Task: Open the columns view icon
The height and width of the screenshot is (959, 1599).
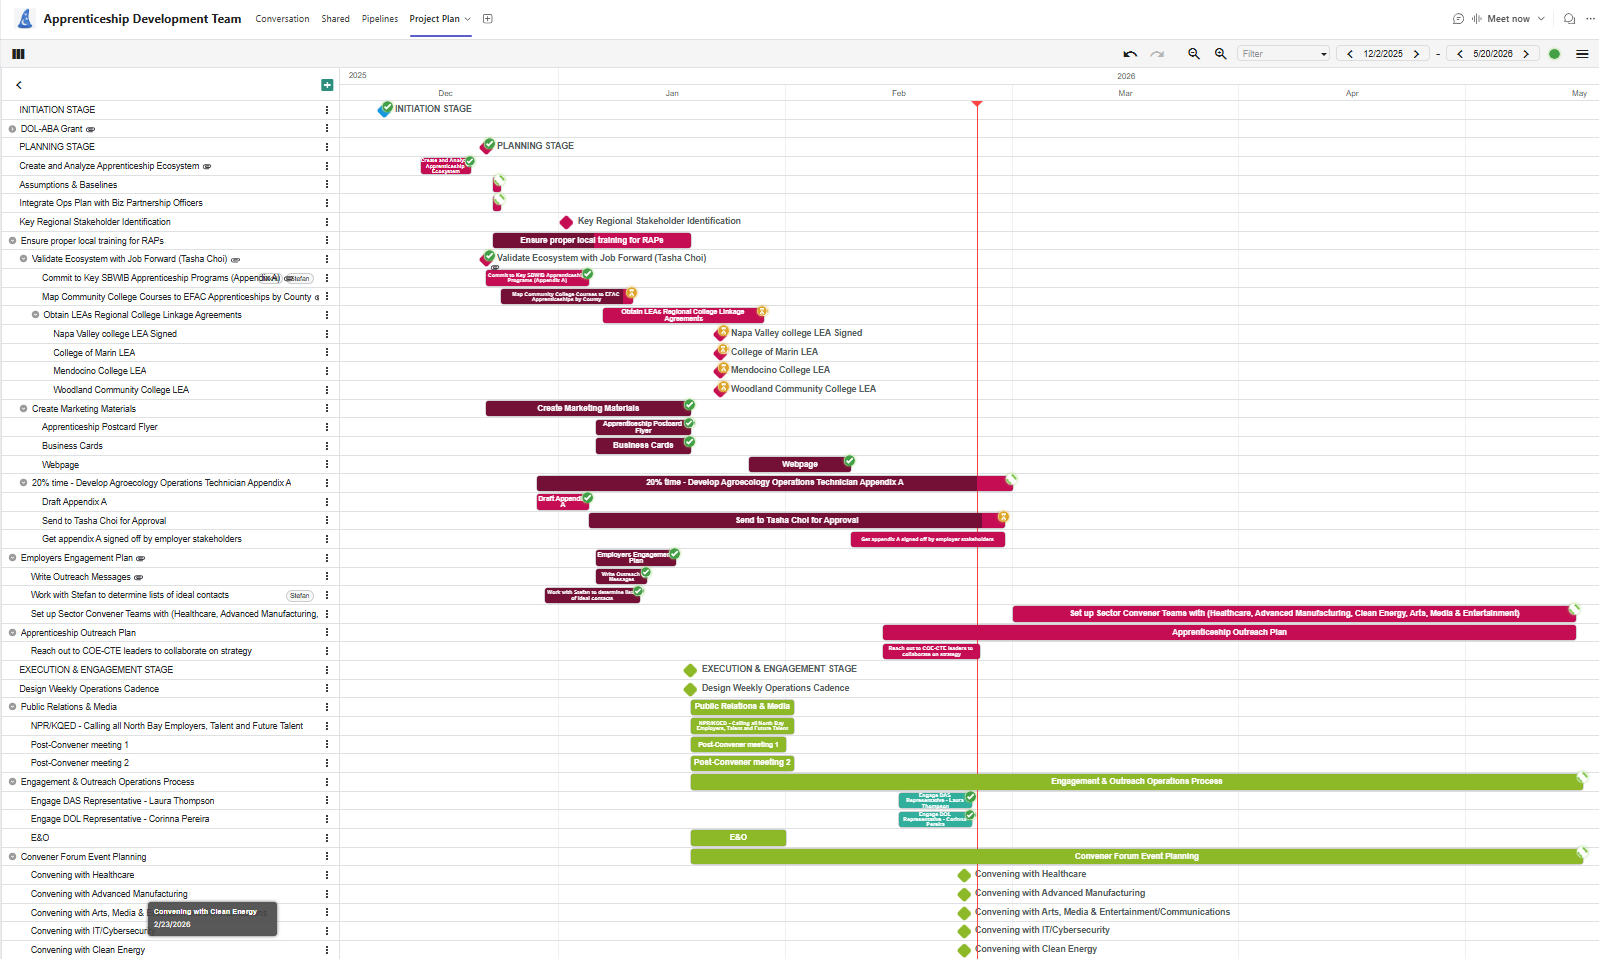Action: (18, 54)
